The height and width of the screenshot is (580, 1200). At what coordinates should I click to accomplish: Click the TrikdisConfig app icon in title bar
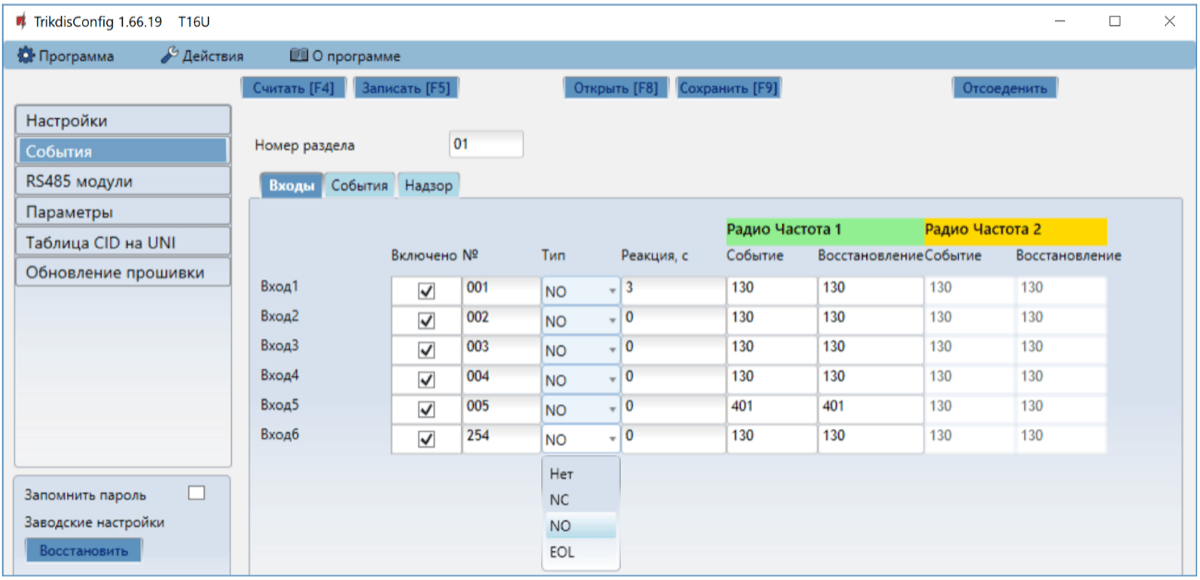[x=20, y=21]
